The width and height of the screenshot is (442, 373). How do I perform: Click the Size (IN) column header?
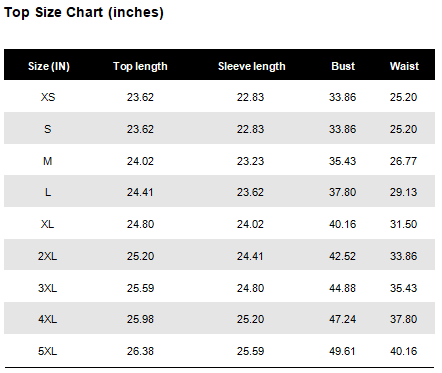click(49, 66)
